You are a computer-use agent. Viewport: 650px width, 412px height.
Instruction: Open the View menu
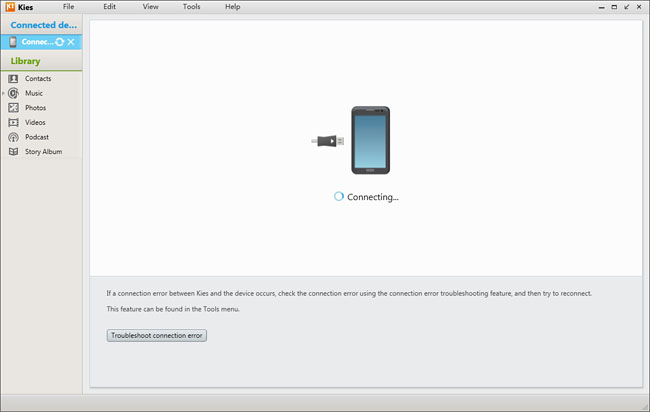coord(150,7)
